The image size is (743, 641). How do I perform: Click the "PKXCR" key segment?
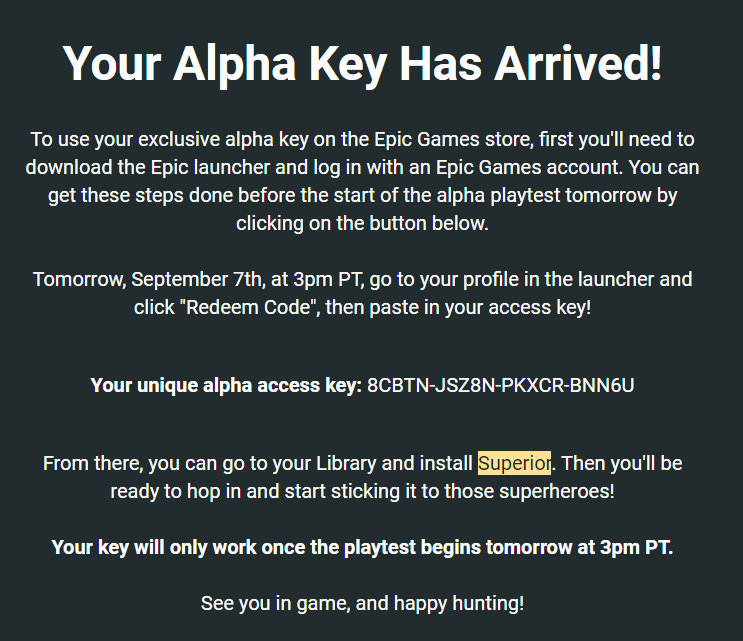533,386
